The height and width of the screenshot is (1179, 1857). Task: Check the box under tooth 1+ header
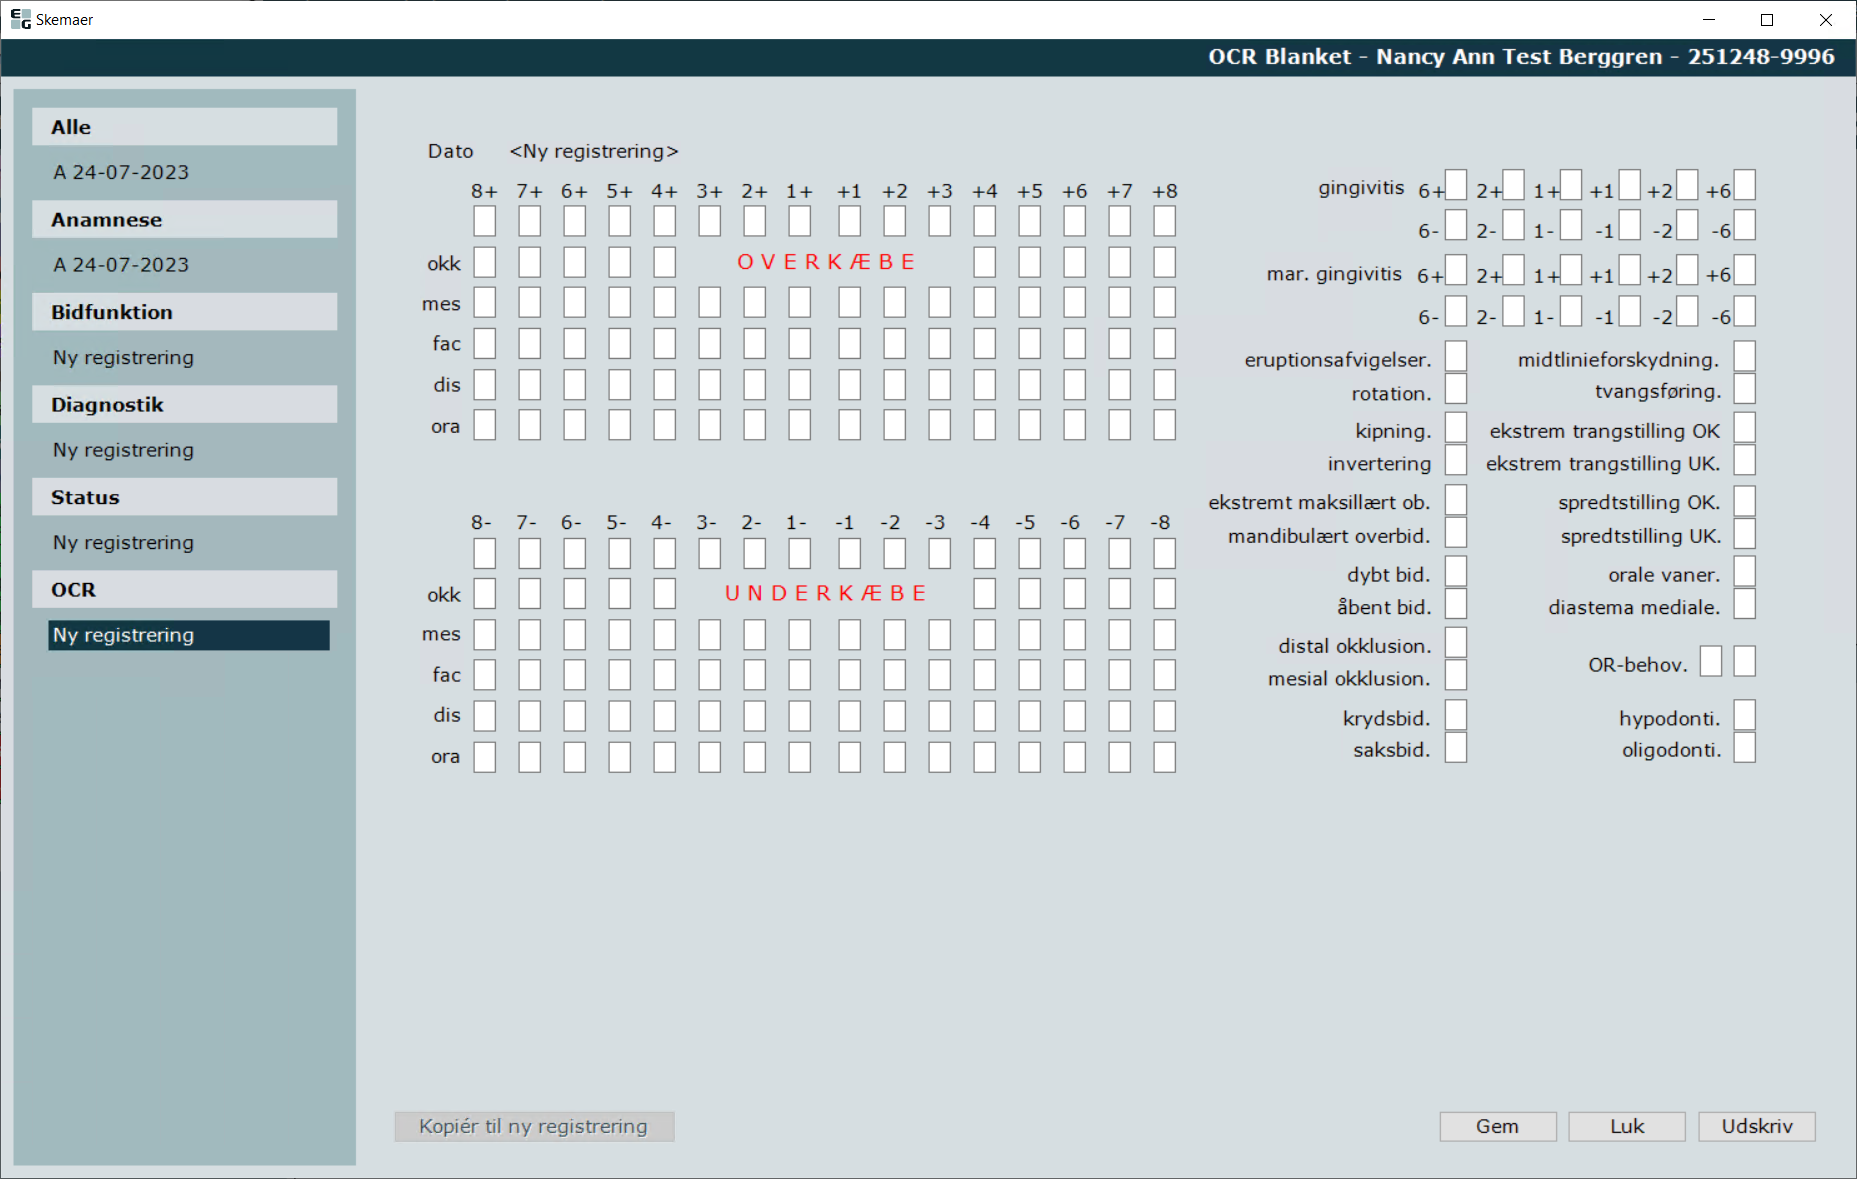(800, 221)
